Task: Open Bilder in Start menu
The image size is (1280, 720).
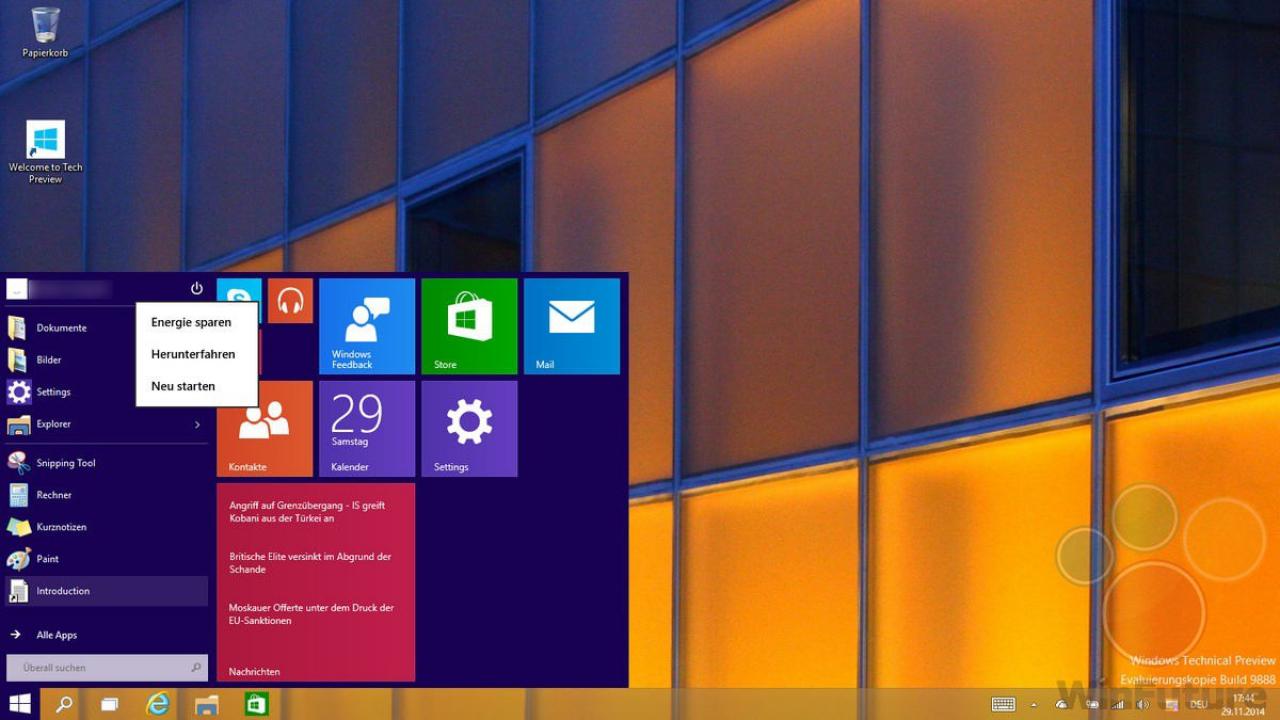Action: click(x=70, y=360)
